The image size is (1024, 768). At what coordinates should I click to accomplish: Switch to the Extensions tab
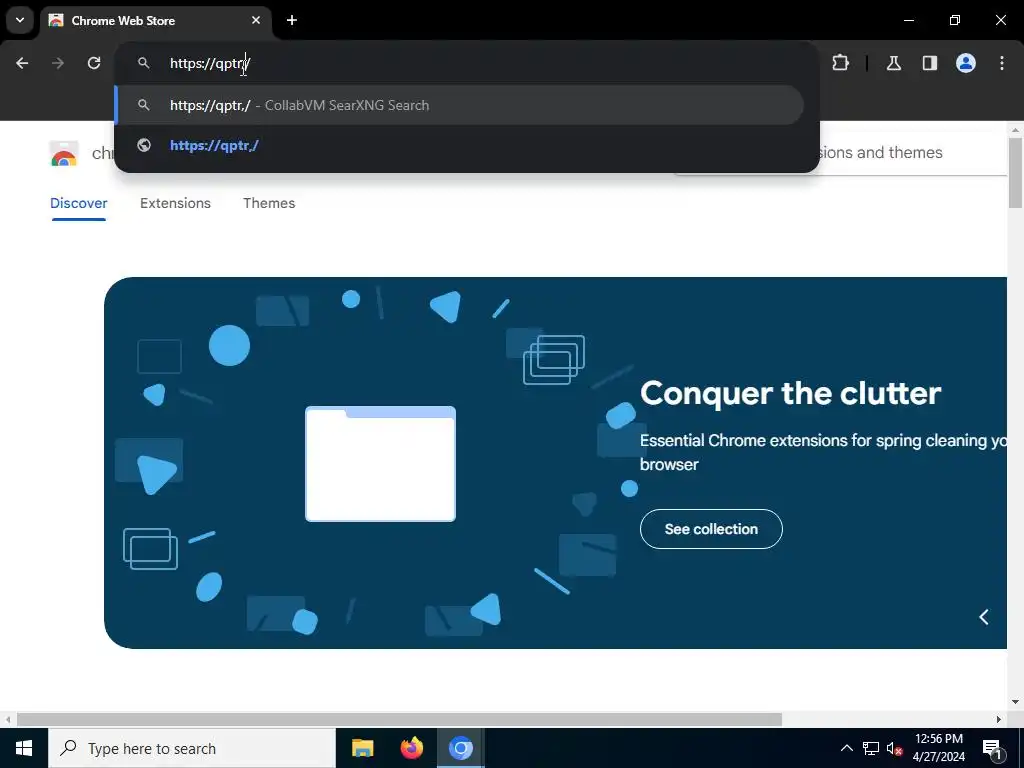coord(175,203)
